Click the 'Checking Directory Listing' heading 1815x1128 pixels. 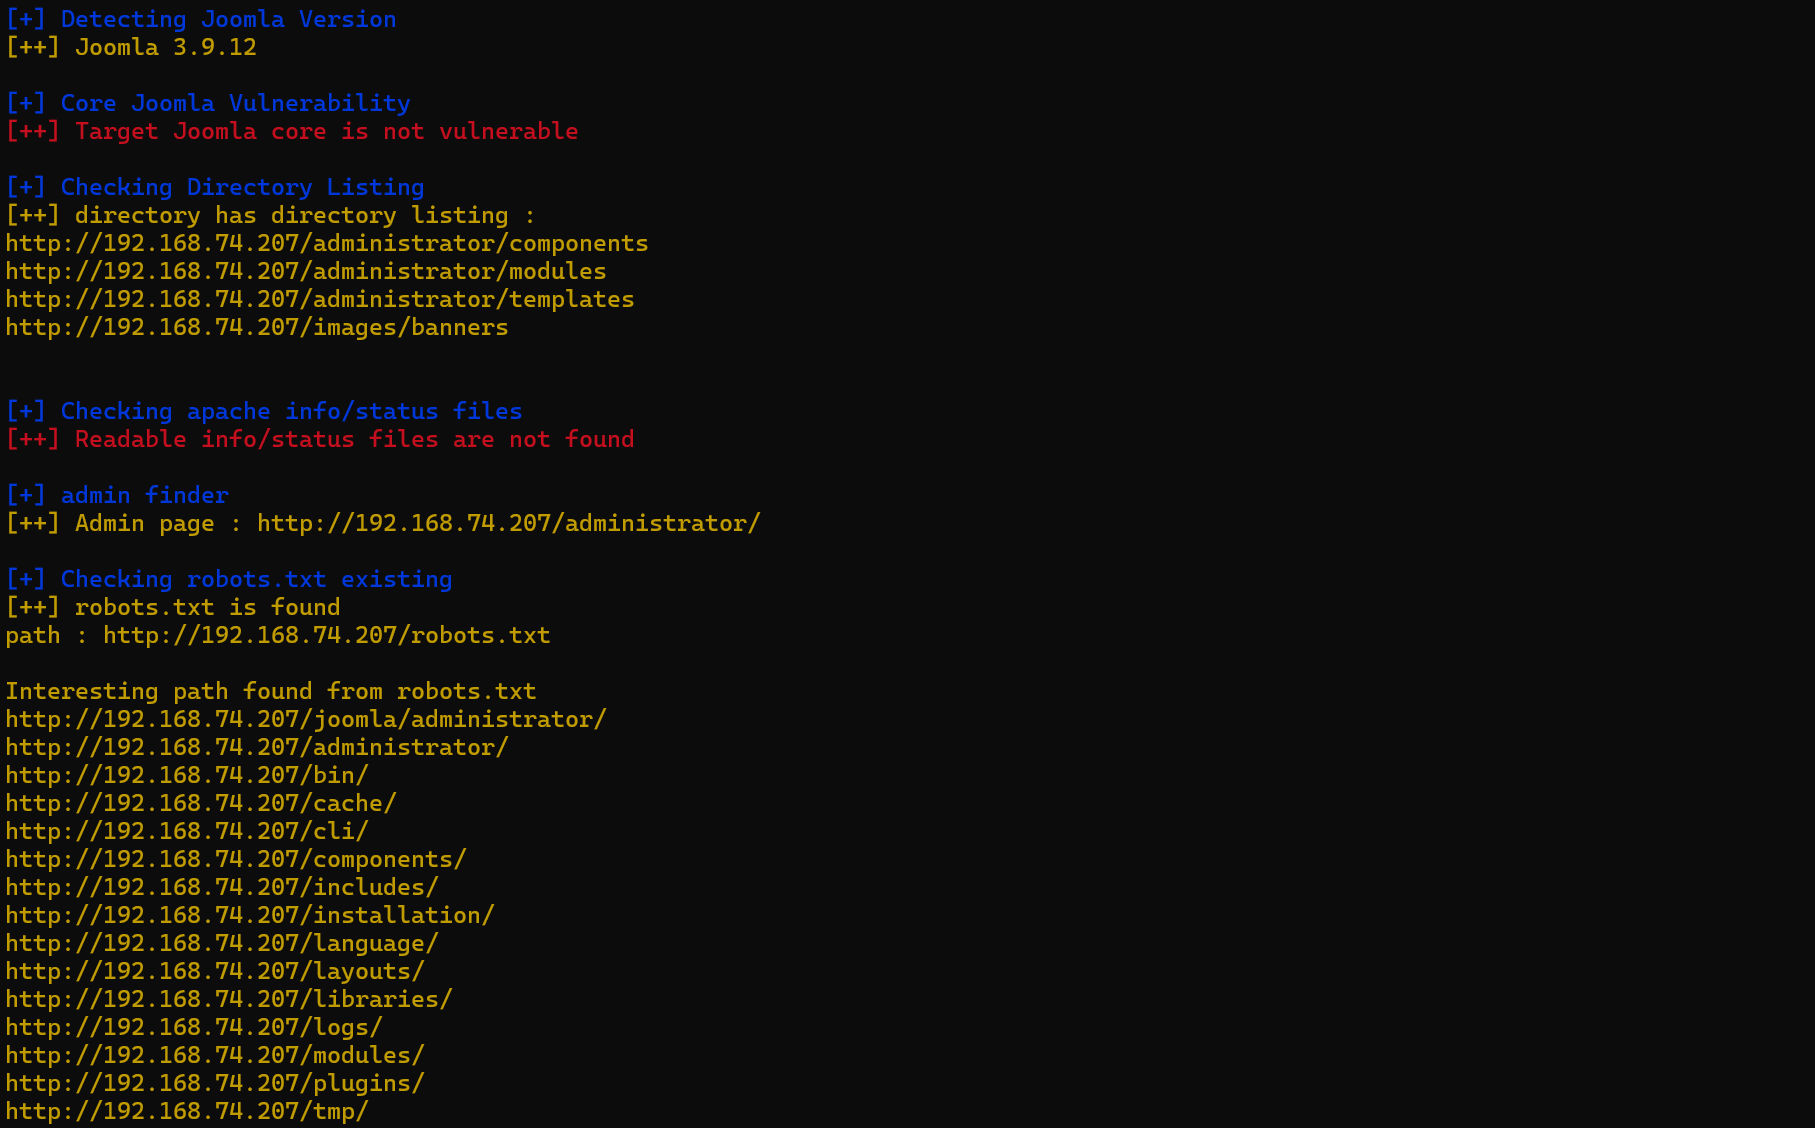(x=215, y=187)
